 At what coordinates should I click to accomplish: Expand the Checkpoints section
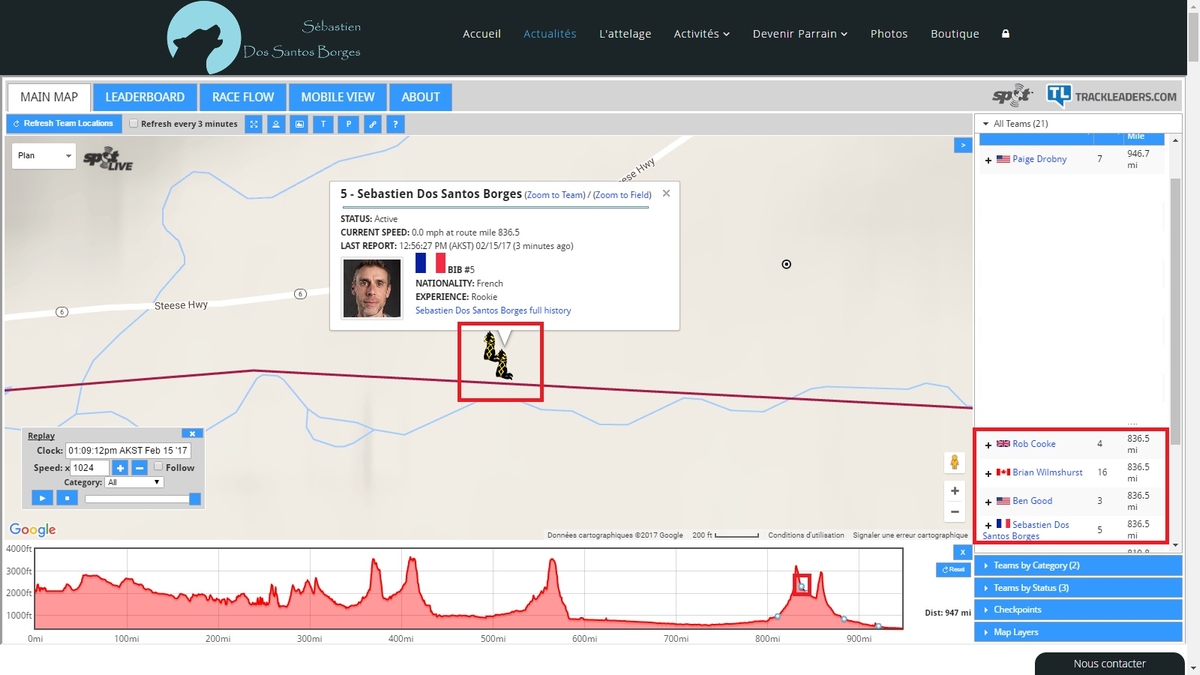[1017, 610]
